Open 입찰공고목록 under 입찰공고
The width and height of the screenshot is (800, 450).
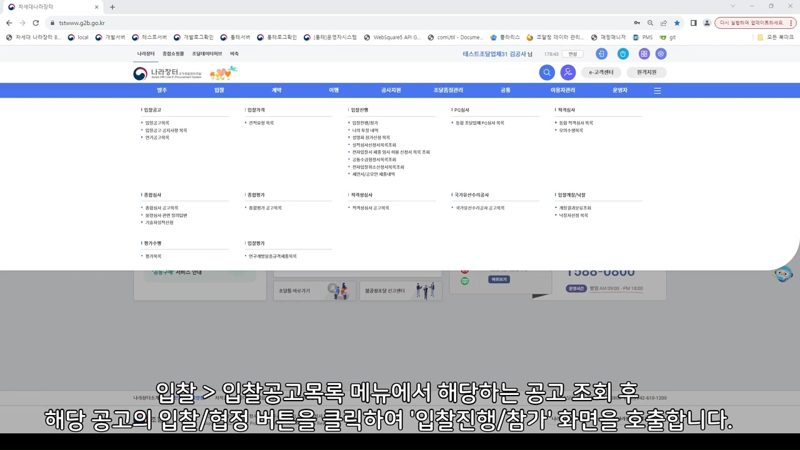[x=157, y=123]
